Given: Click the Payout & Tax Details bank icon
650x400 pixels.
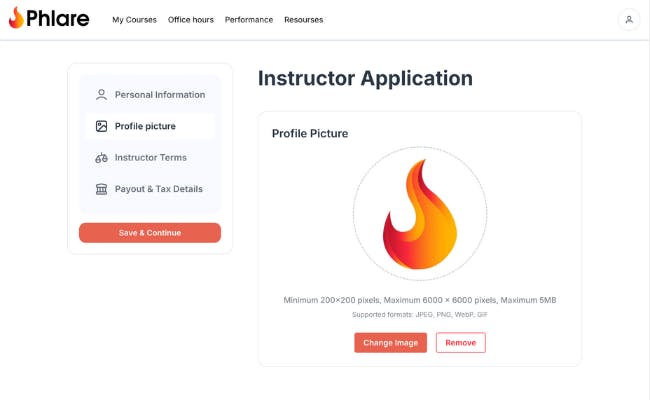Looking at the screenshot, I should coord(101,189).
